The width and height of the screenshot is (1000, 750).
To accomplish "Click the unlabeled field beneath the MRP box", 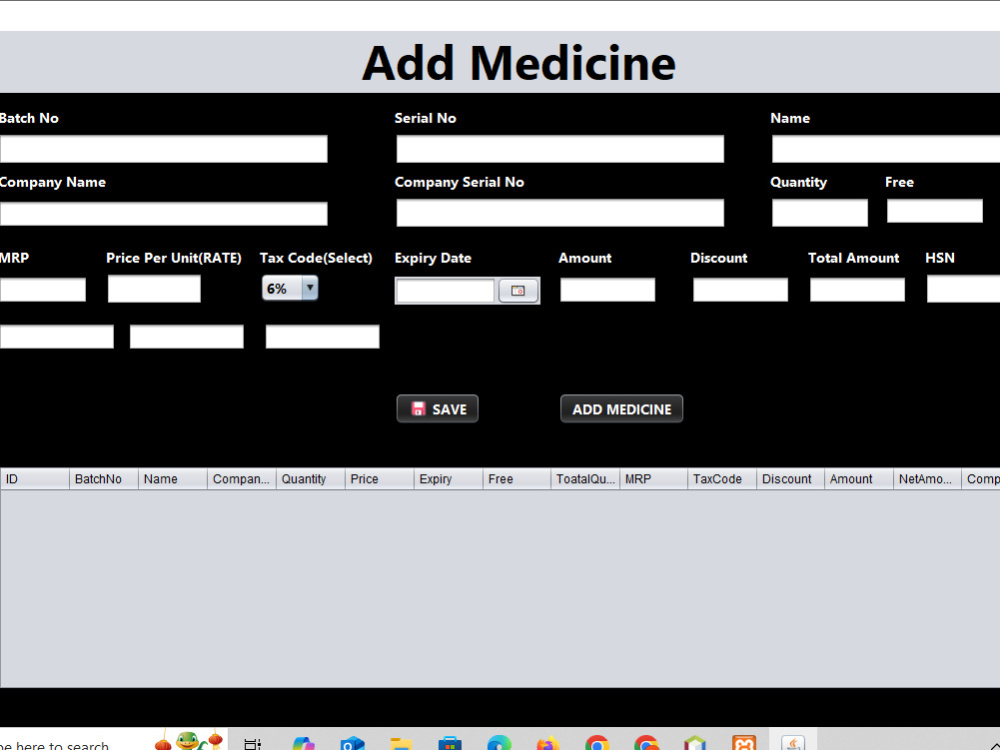I will [x=57, y=337].
